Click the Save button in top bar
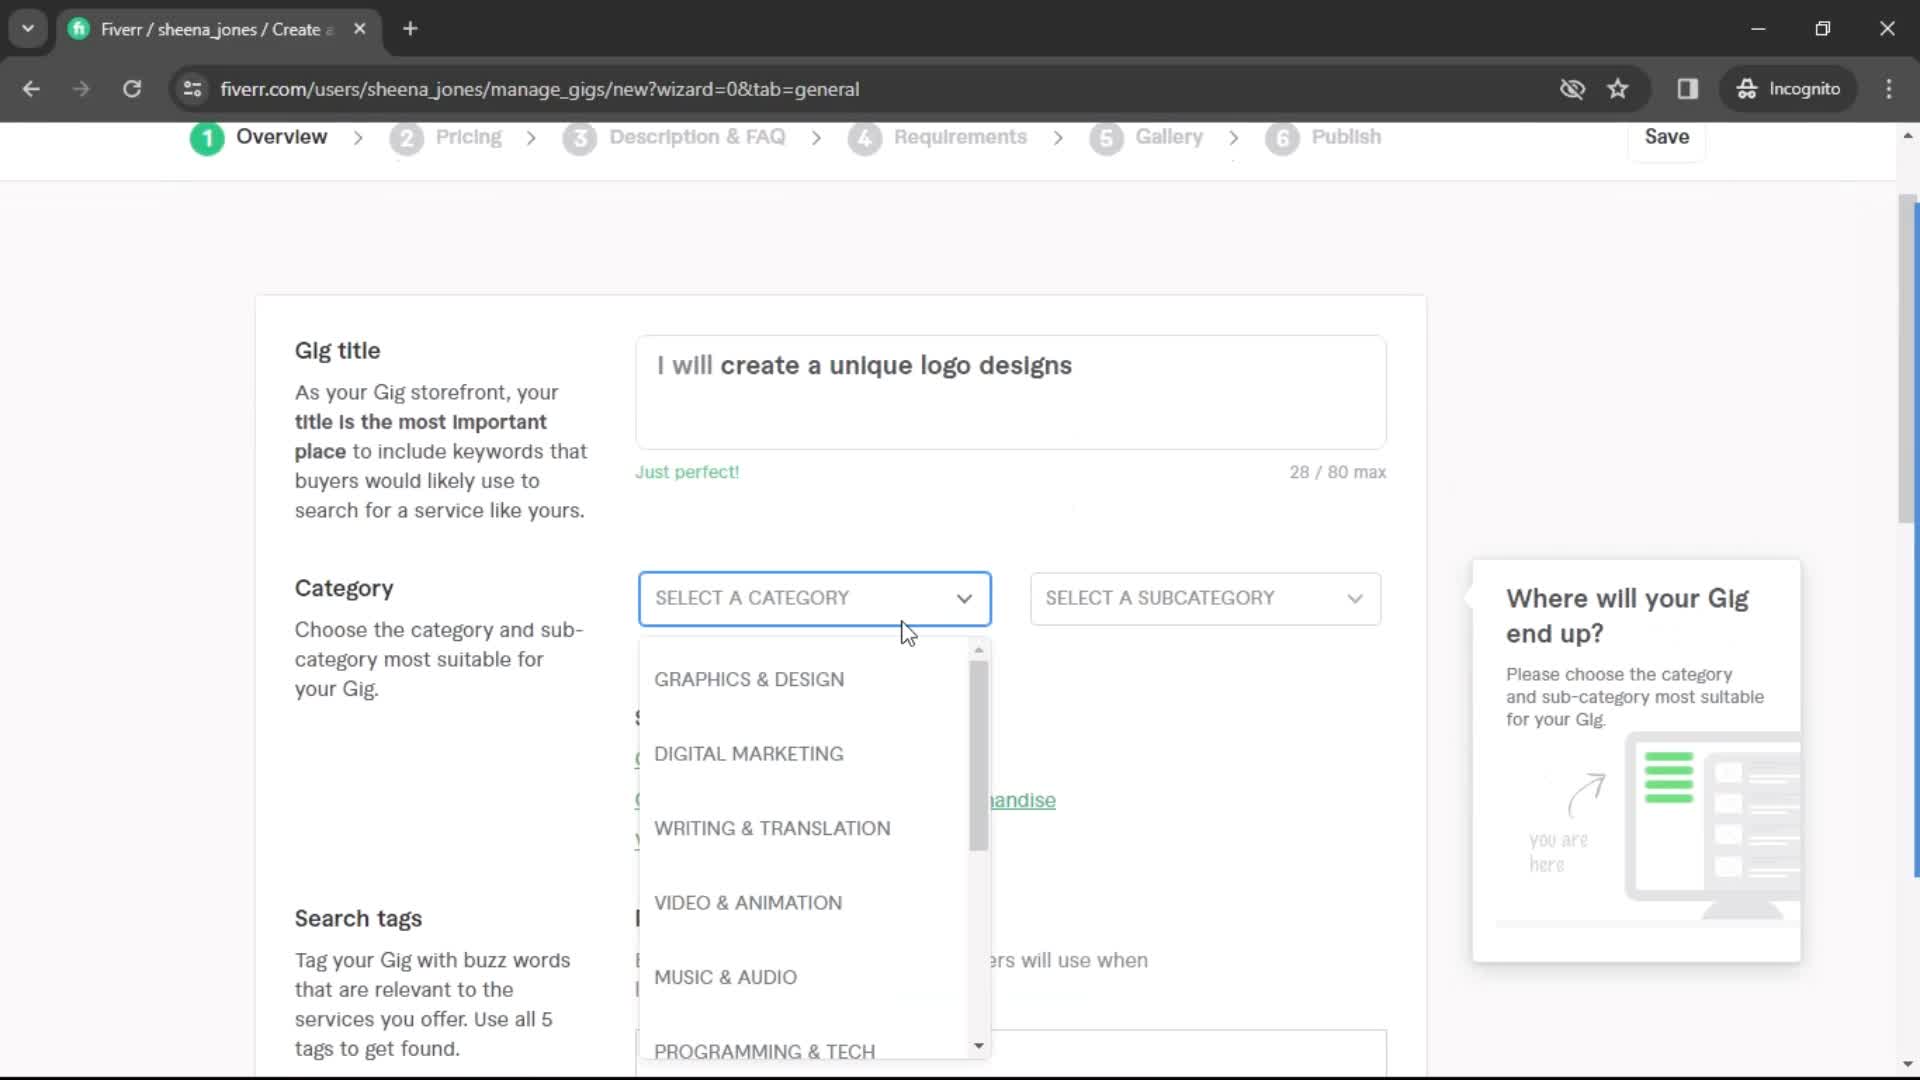The height and width of the screenshot is (1080, 1920). point(1668,136)
